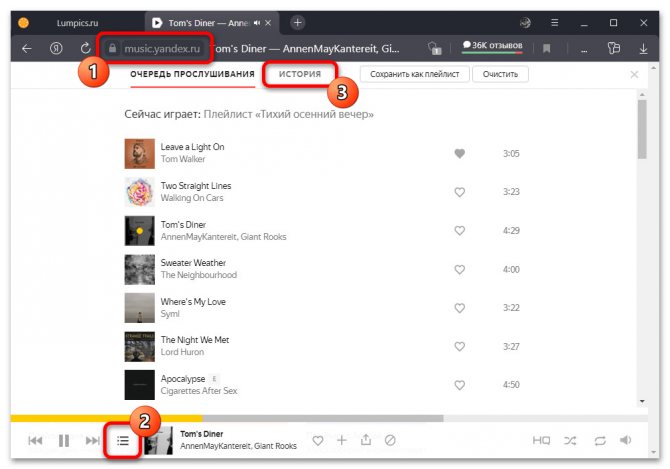Click the Two Straight Lines album cover

pyautogui.click(x=140, y=192)
